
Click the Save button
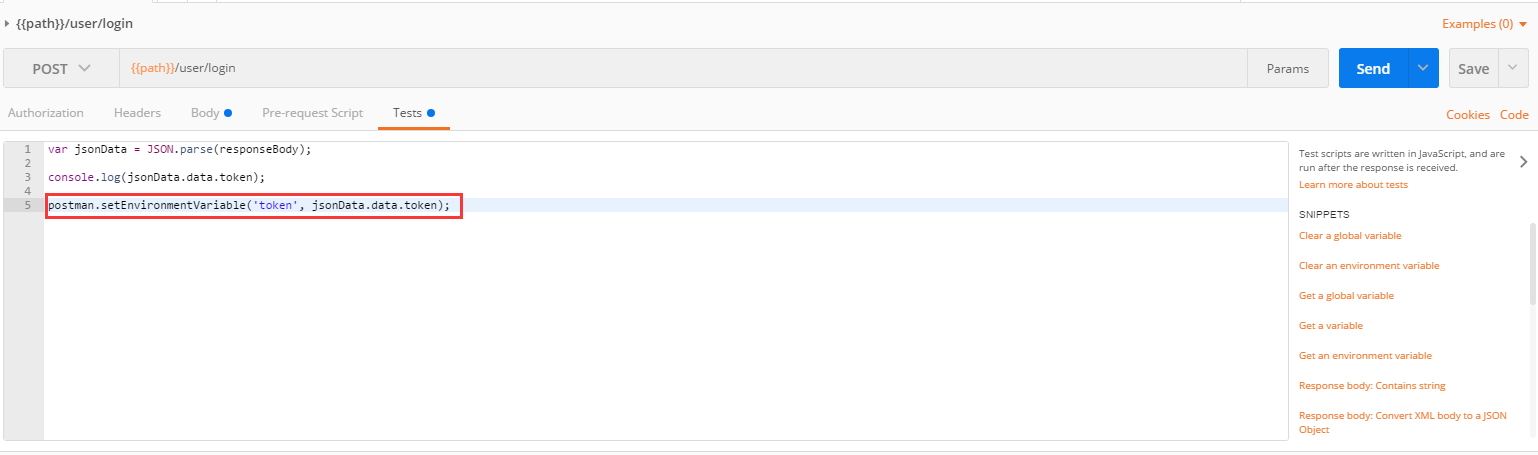pyautogui.click(x=1473, y=69)
